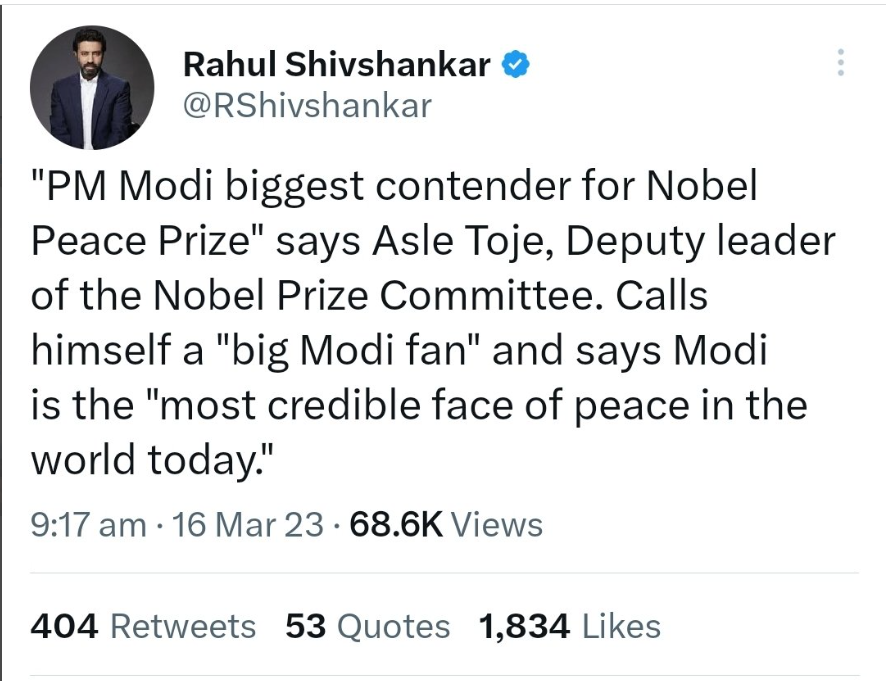Screen dimensions: 886x681
Task: Click the quoted phrase big Modi fan
Action: coord(349,350)
